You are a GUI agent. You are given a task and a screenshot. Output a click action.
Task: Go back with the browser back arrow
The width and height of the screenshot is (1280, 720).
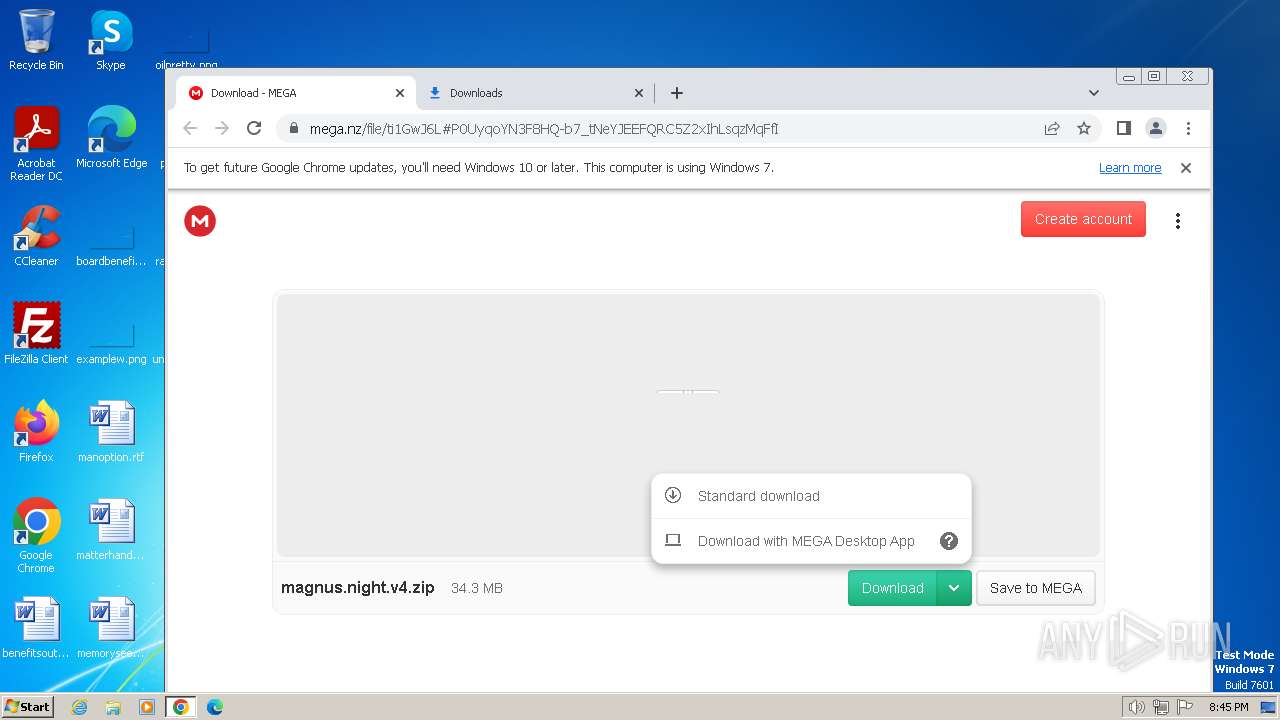pyautogui.click(x=190, y=128)
